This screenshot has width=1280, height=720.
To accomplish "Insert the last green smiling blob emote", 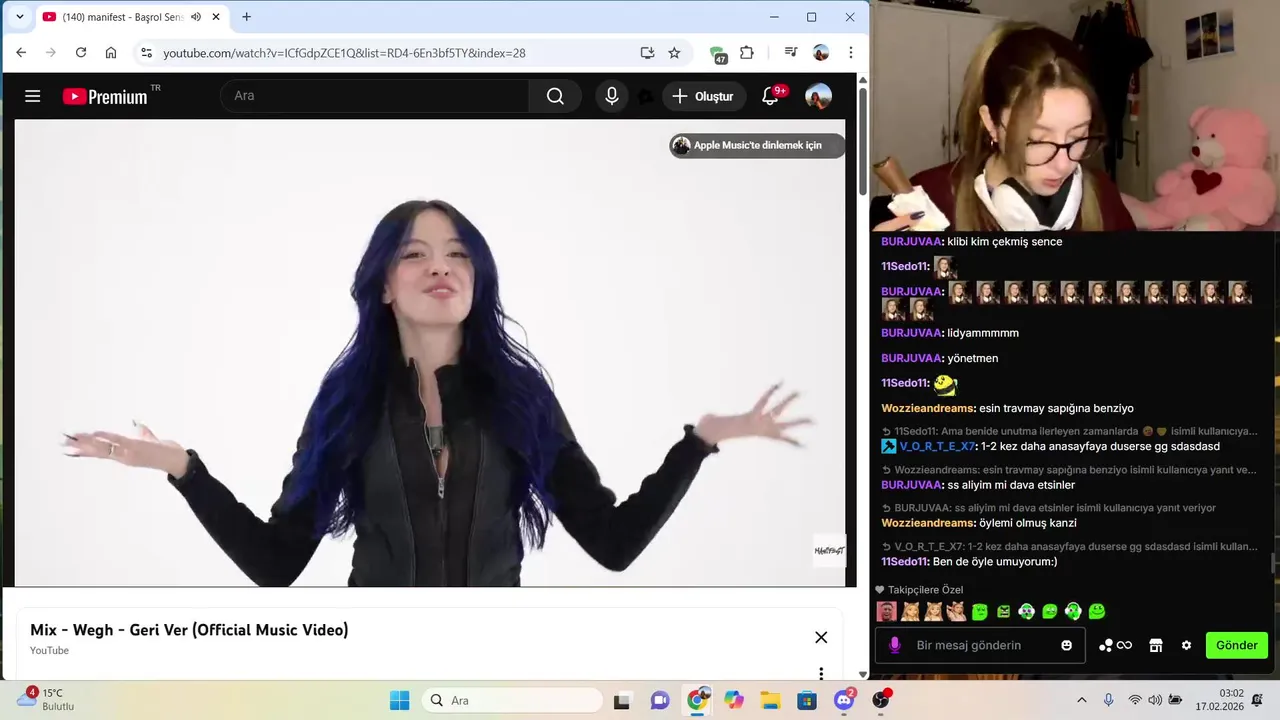I will click(1097, 611).
